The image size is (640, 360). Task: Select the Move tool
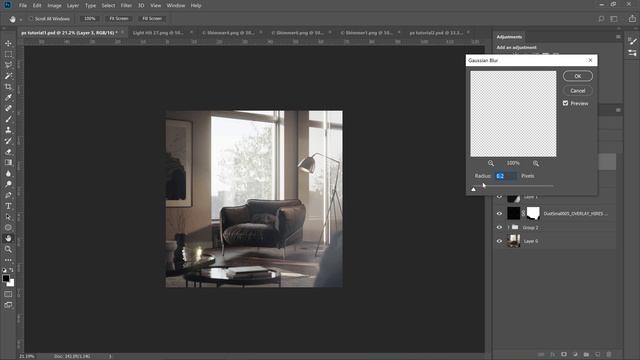[x=8, y=43]
